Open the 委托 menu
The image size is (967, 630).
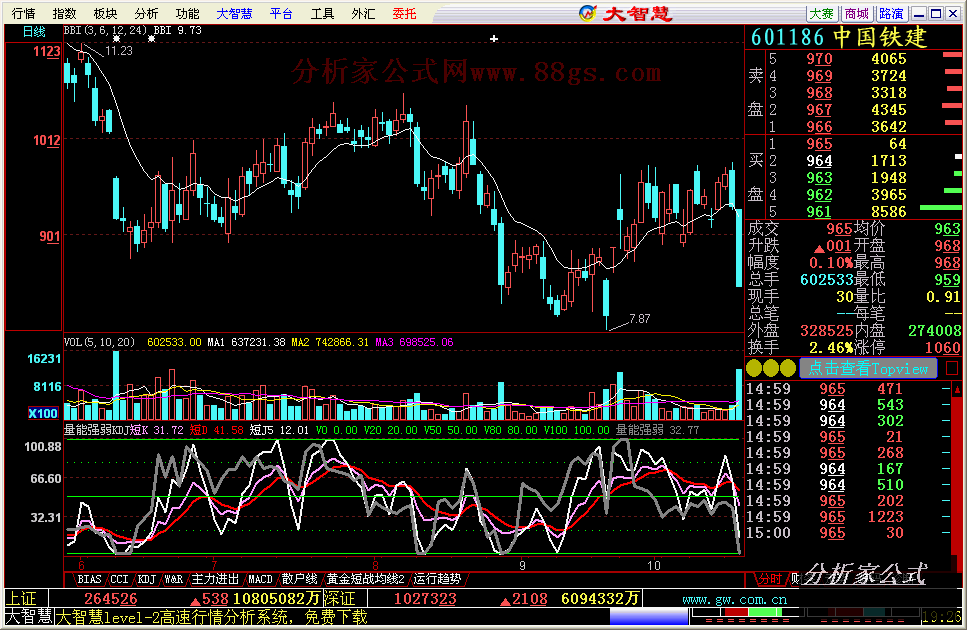(405, 13)
